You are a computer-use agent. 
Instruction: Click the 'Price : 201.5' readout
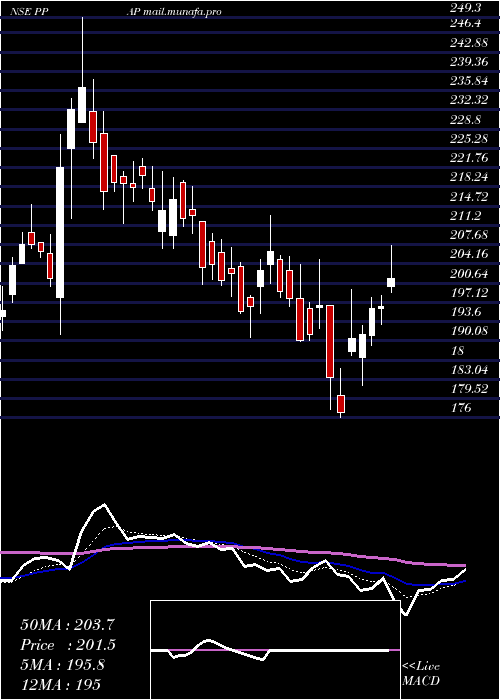point(68,645)
